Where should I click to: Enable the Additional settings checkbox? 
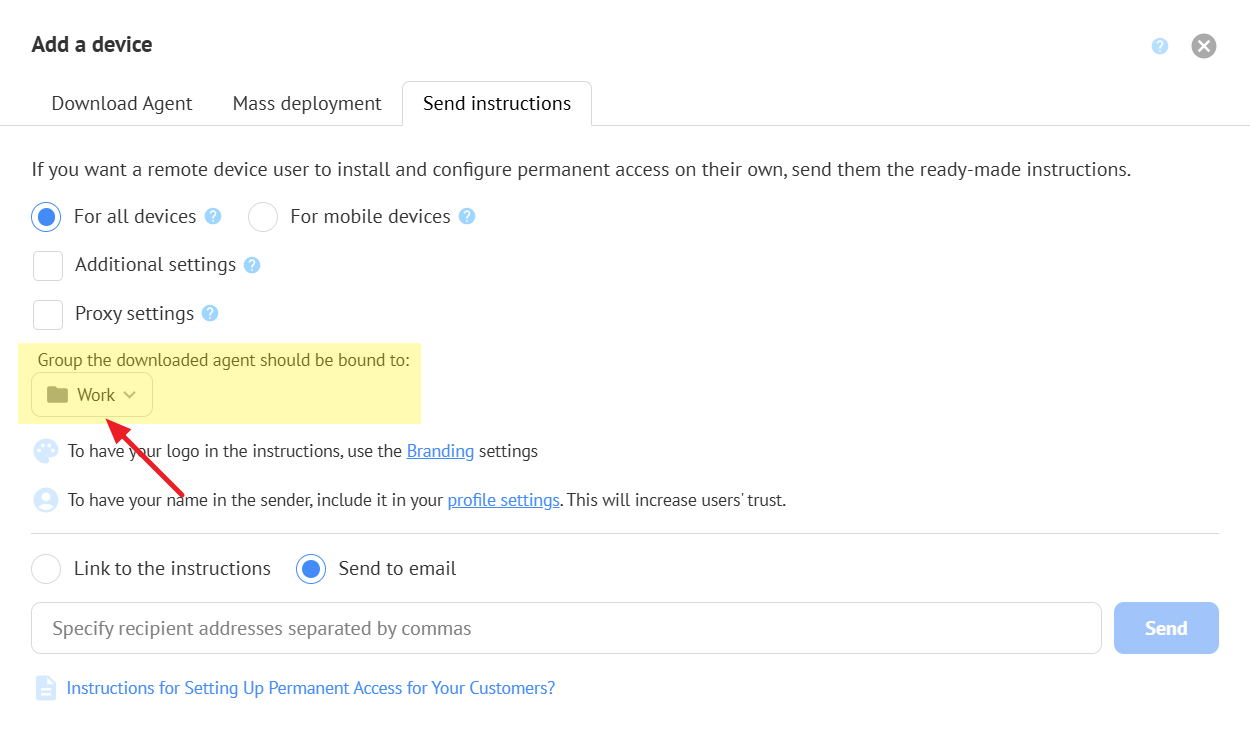pyautogui.click(x=48, y=266)
